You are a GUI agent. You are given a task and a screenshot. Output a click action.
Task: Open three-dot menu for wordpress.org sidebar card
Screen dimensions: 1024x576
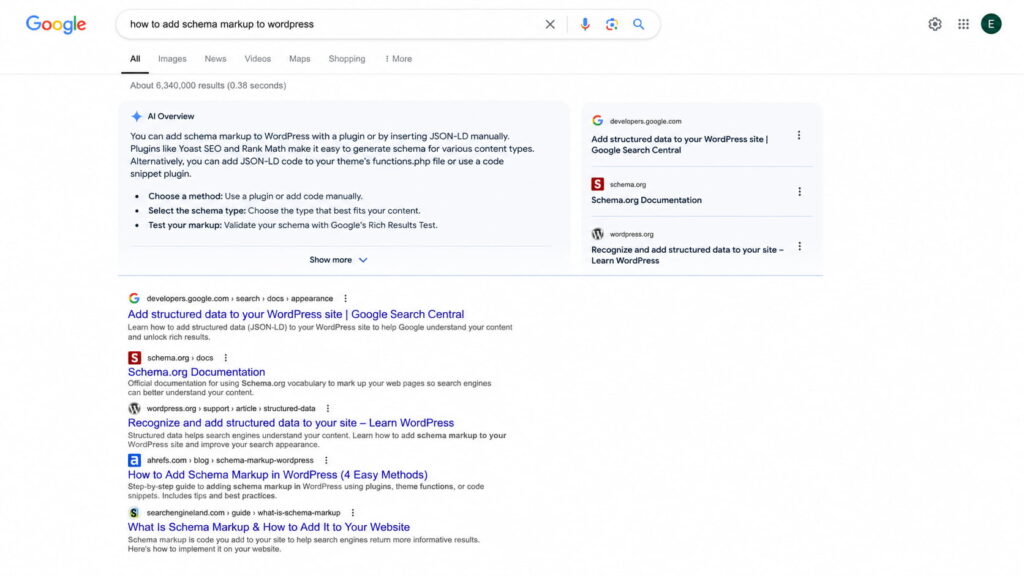[x=799, y=246]
